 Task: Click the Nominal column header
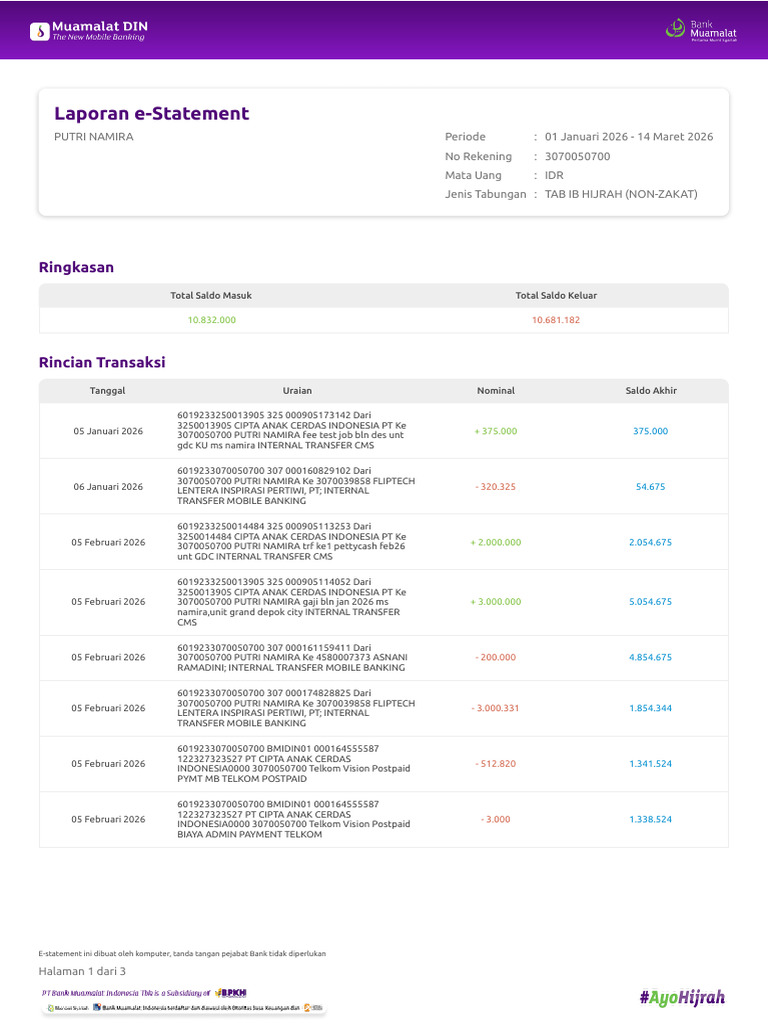tap(496, 391)
